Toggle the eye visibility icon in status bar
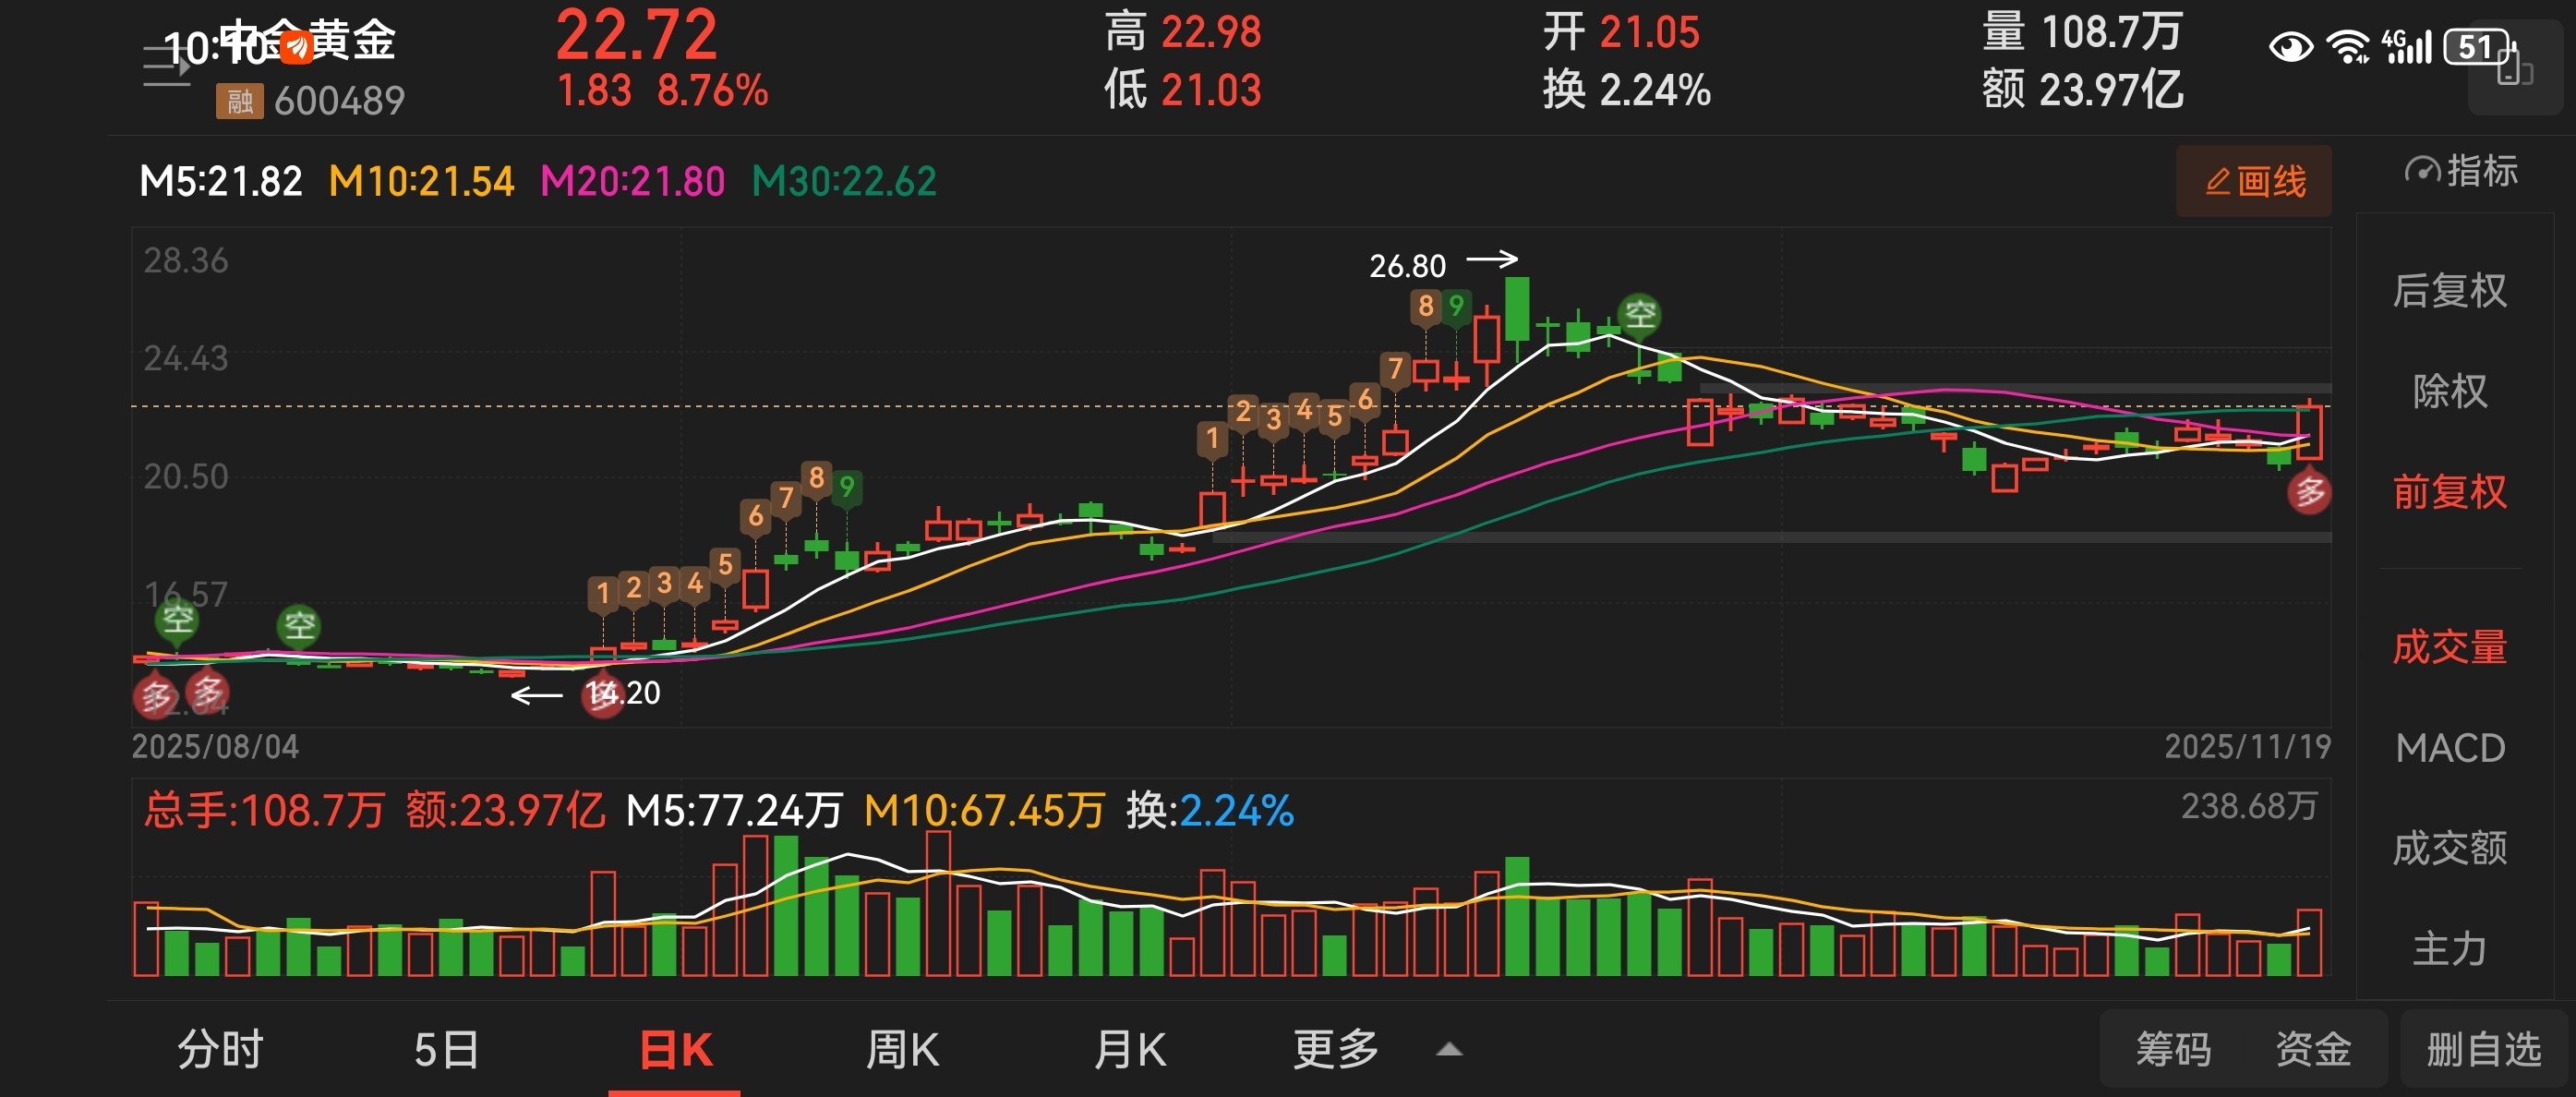Screen dimensions: 2576x1097 [x=2290, y=47]
